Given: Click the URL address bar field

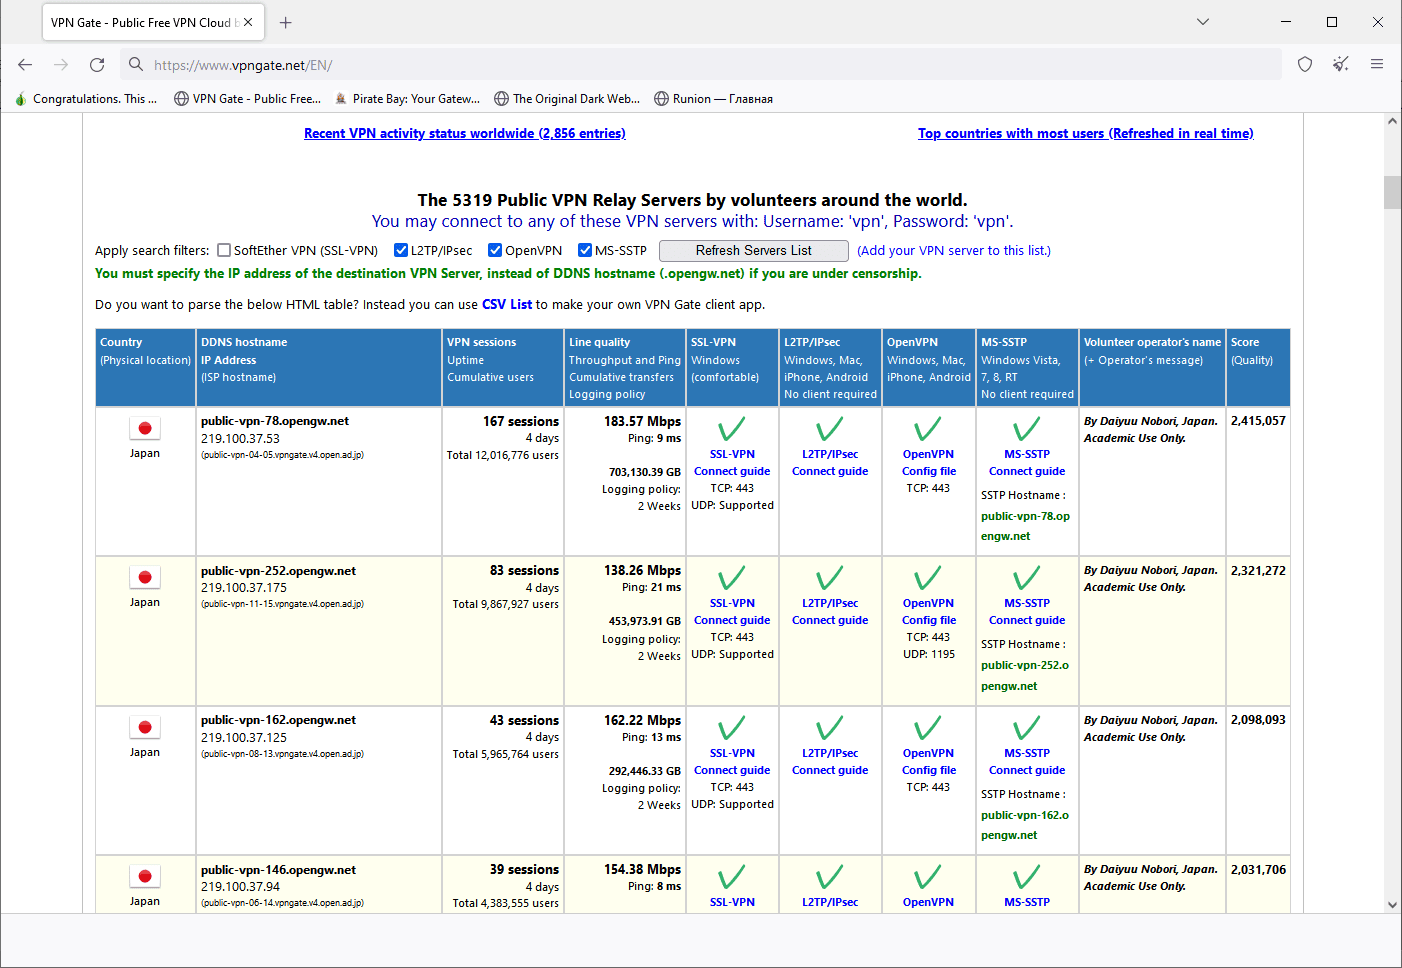Looking at the screenshot, I should [700, 65].
